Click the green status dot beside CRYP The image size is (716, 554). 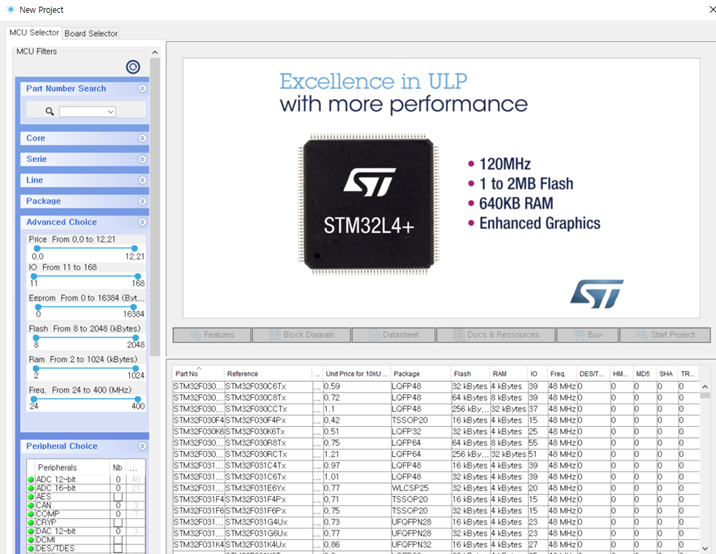tap(31, 522)
